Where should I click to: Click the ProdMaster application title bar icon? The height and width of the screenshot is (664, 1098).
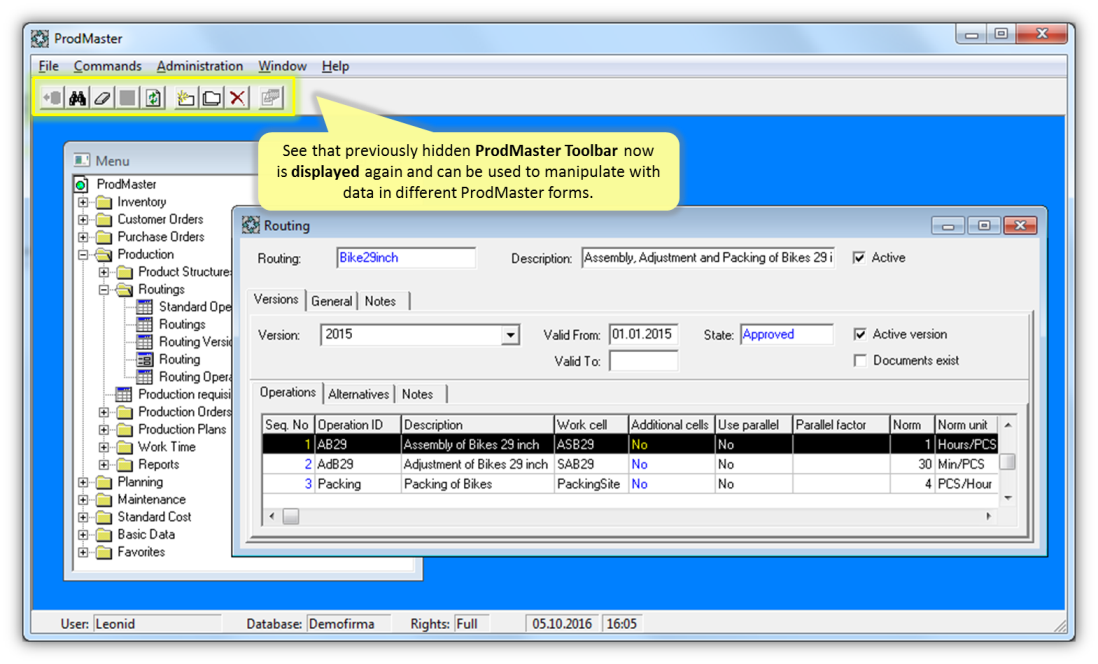pyautogui.click(x=40, y=39)
